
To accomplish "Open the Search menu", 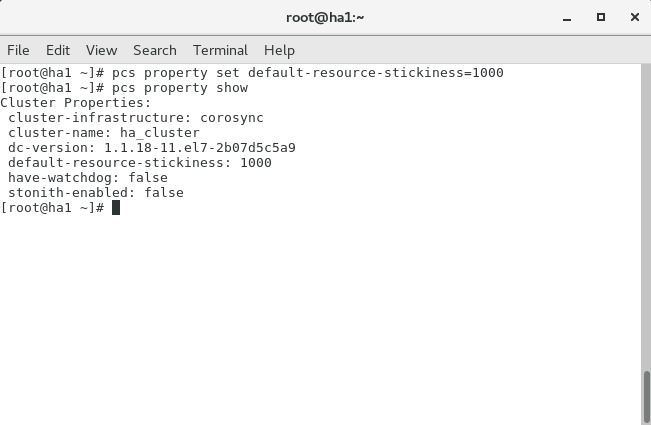I will (155, 50).
